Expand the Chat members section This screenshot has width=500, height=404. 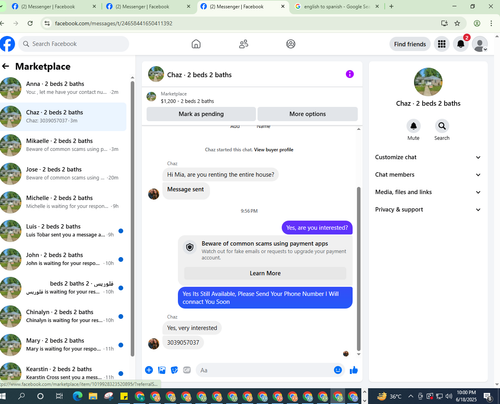coord(428,175)
